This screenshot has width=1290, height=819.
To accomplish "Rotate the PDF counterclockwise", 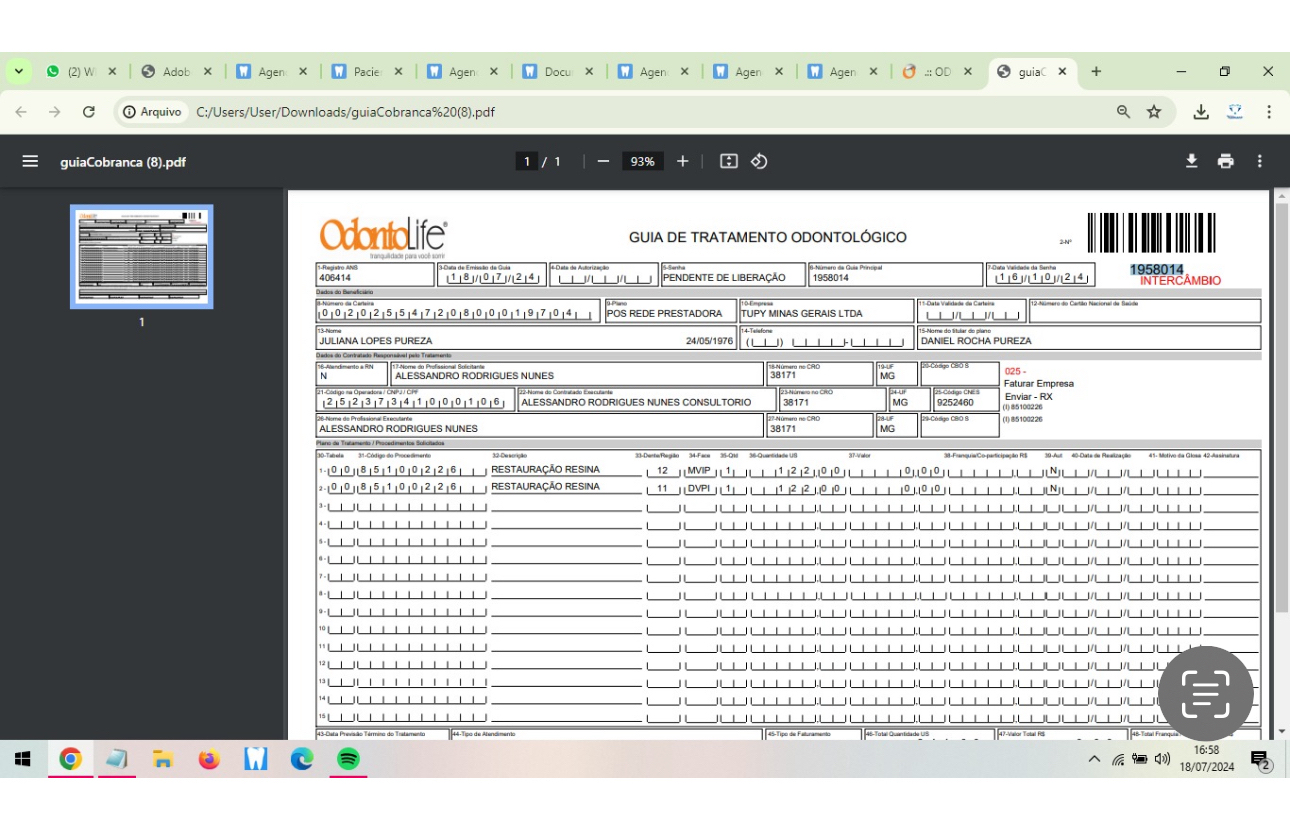I will click(759, 161).
